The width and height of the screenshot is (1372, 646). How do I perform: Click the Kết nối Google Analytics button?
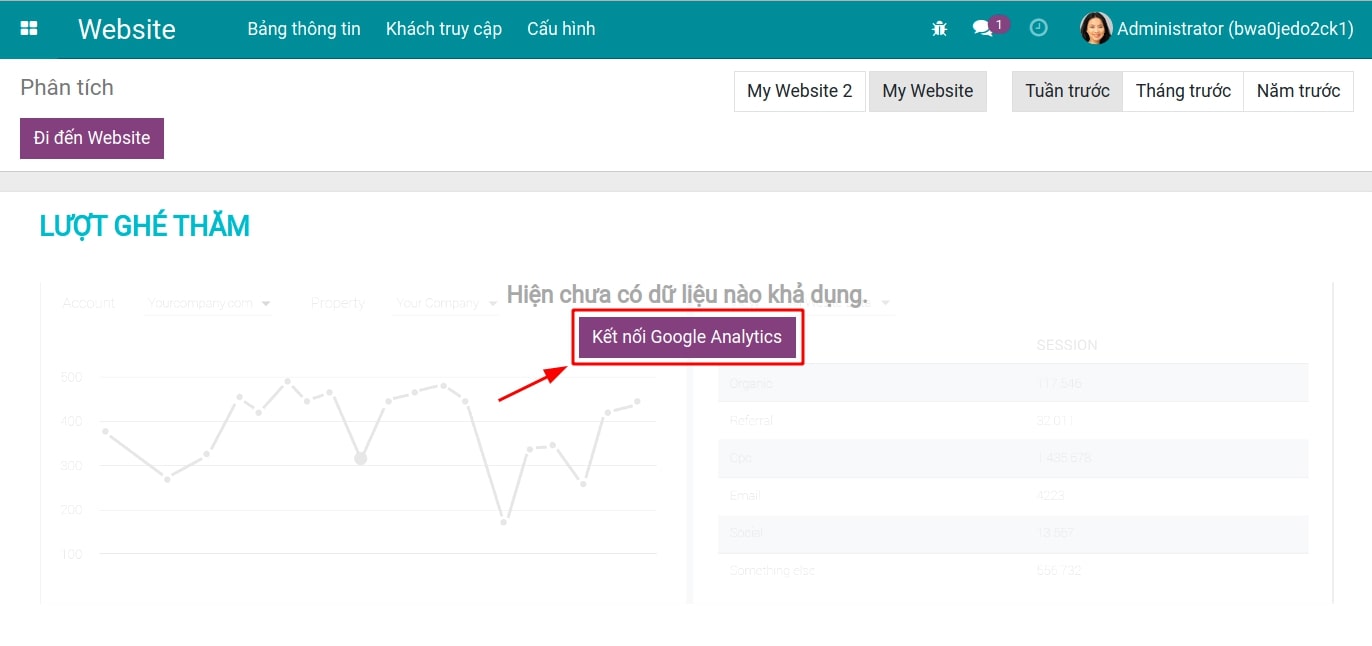click(x=687, y=337)
